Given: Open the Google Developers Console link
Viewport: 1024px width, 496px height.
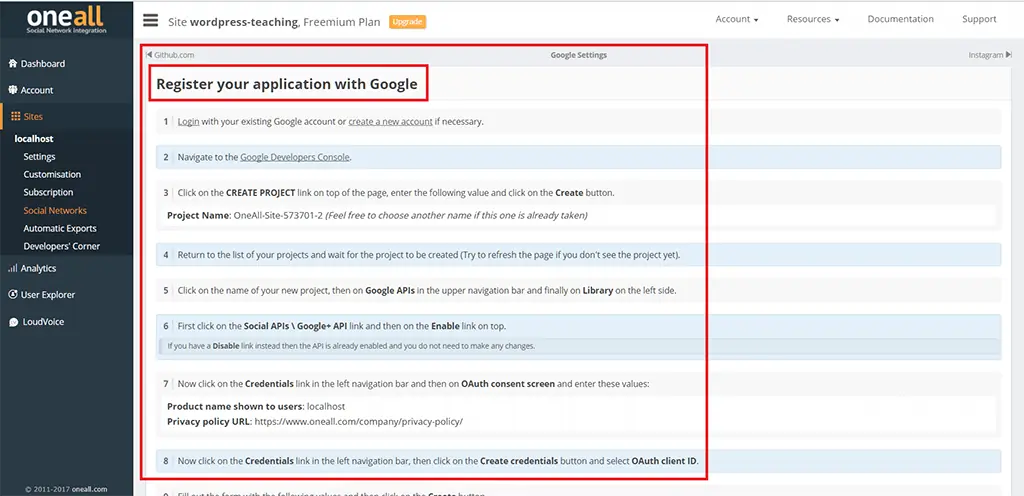Looking at the screenshot, I should click(295, 157).
